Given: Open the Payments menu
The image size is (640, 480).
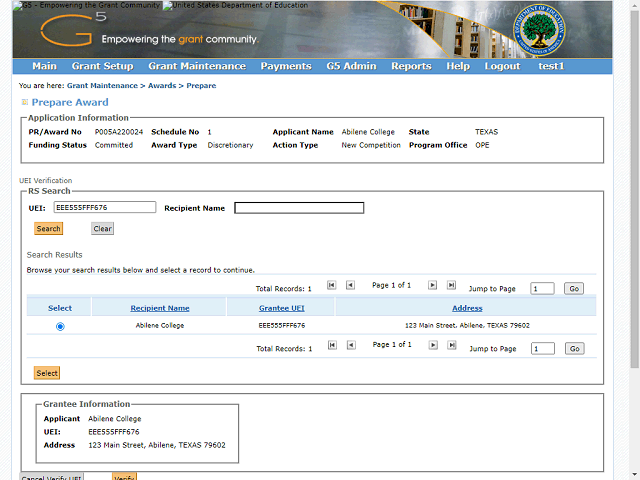Looking at the screenshot, I should [x=286, y=66].
